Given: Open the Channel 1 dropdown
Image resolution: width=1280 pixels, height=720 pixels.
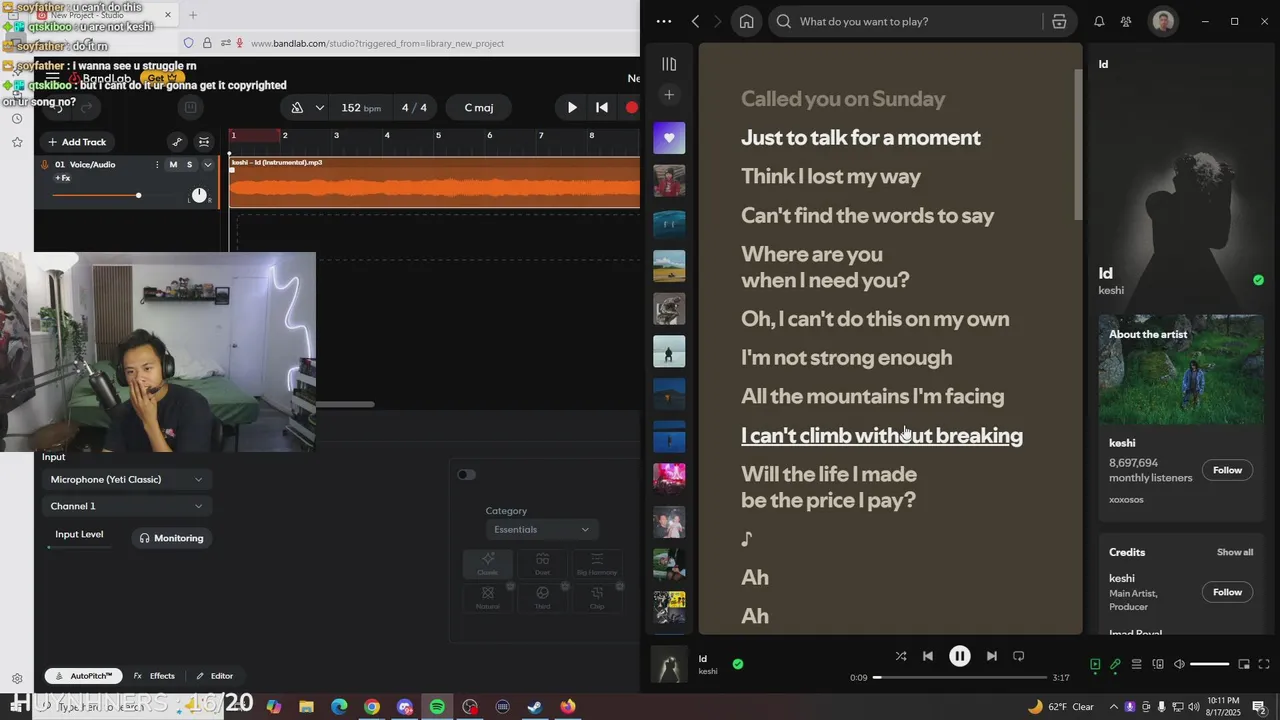Looking at the screenshot, I should (x=127, y=507).
